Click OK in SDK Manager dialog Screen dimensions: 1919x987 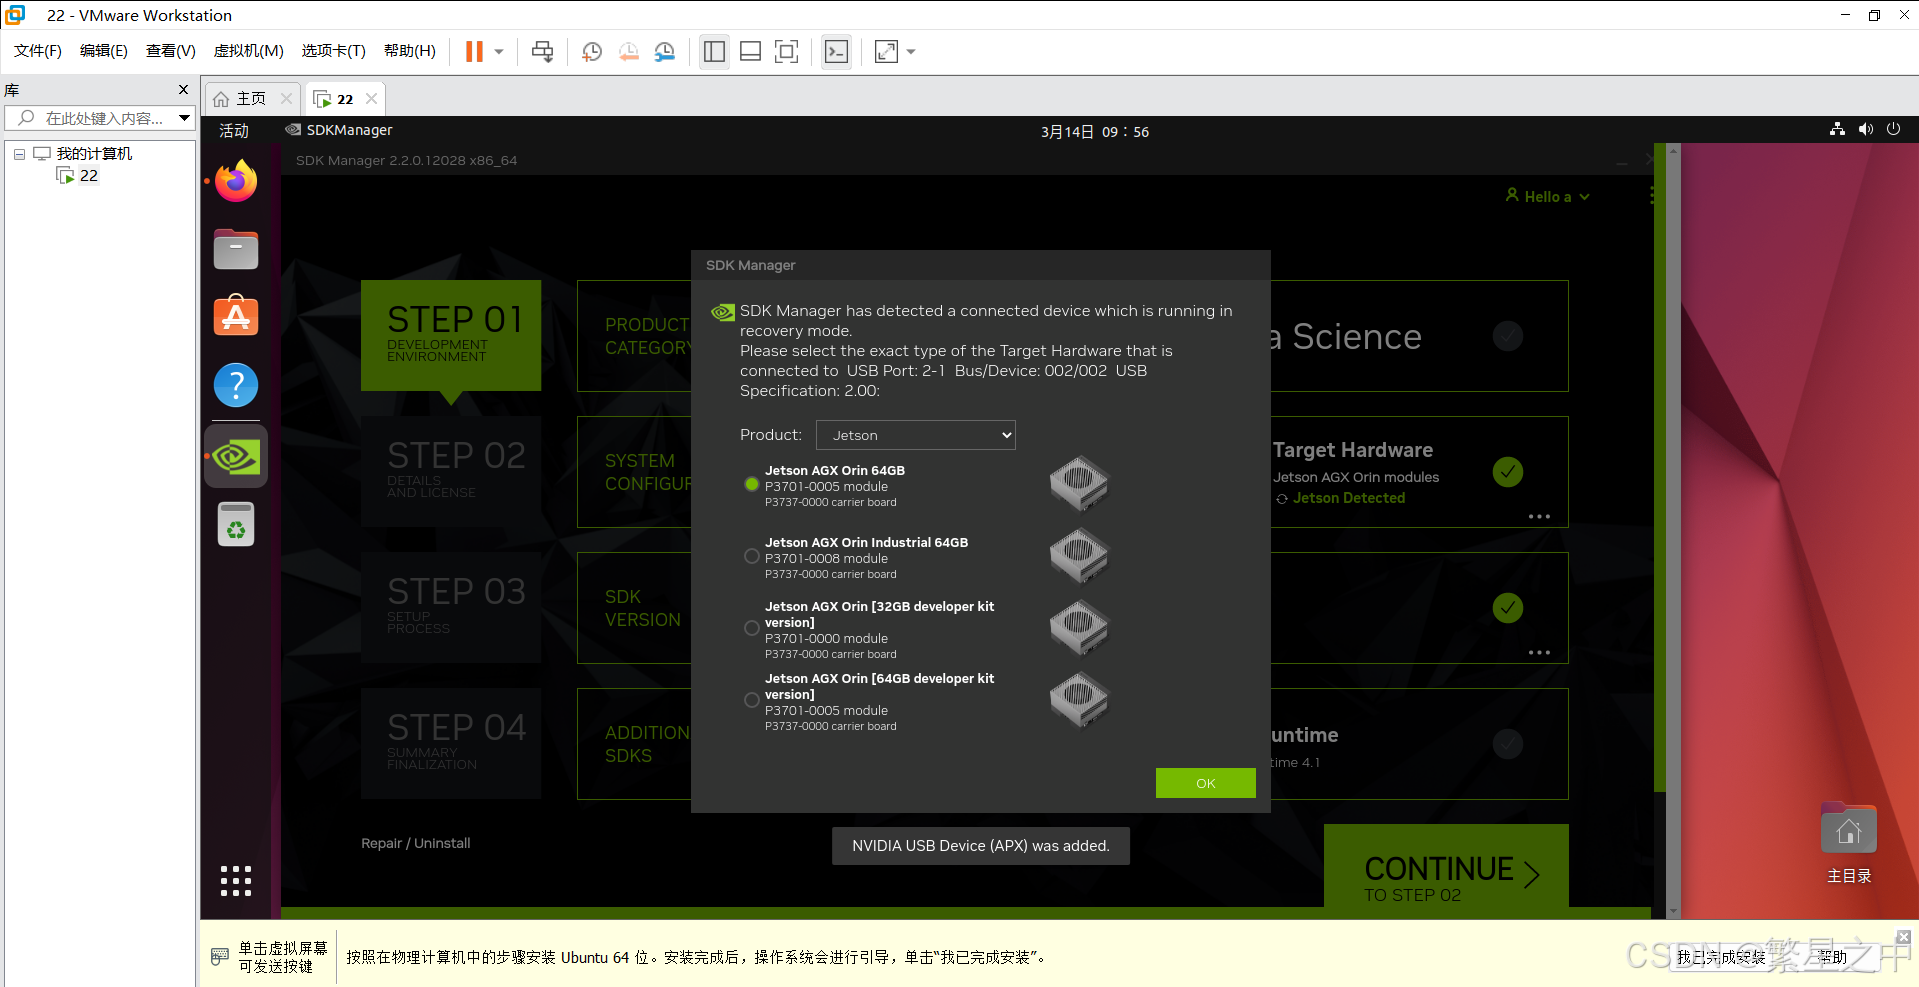coord(1206,783)
